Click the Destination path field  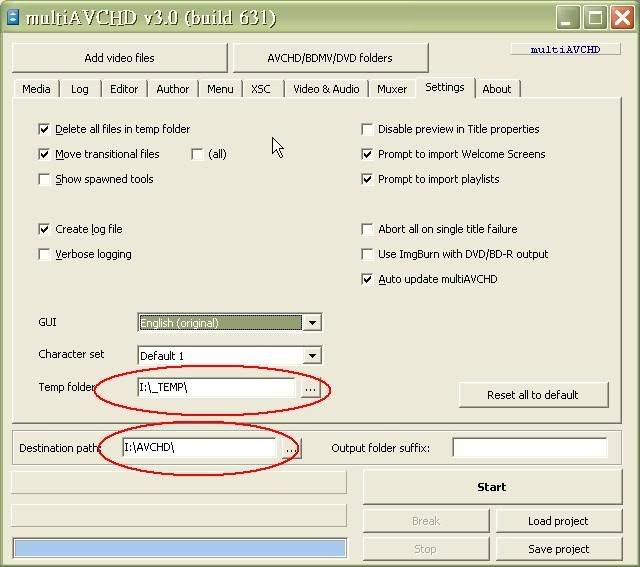pos(199,448)
